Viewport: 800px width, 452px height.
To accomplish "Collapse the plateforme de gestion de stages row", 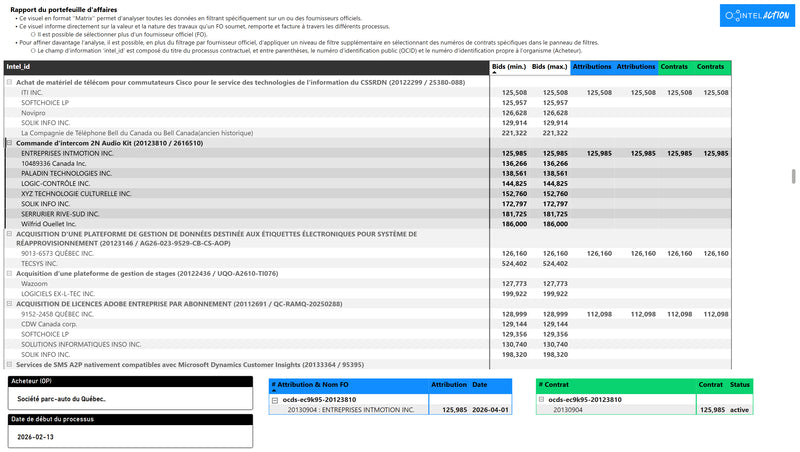I will click(9, 273).
